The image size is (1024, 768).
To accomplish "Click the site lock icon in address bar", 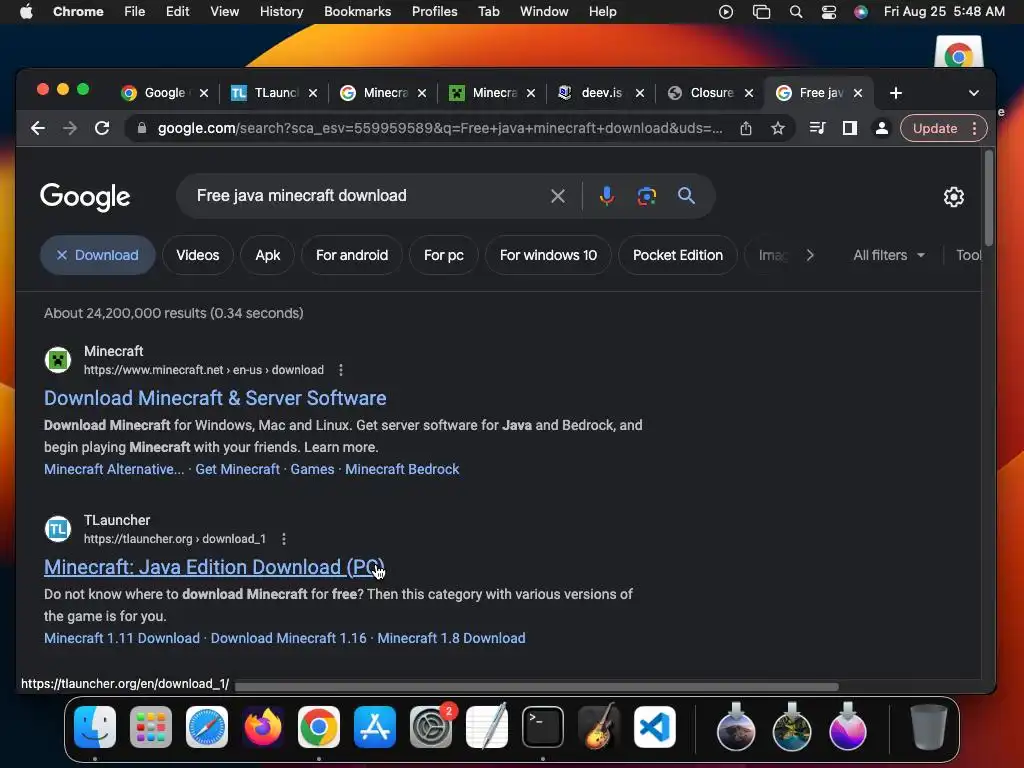I will point(142,128).
